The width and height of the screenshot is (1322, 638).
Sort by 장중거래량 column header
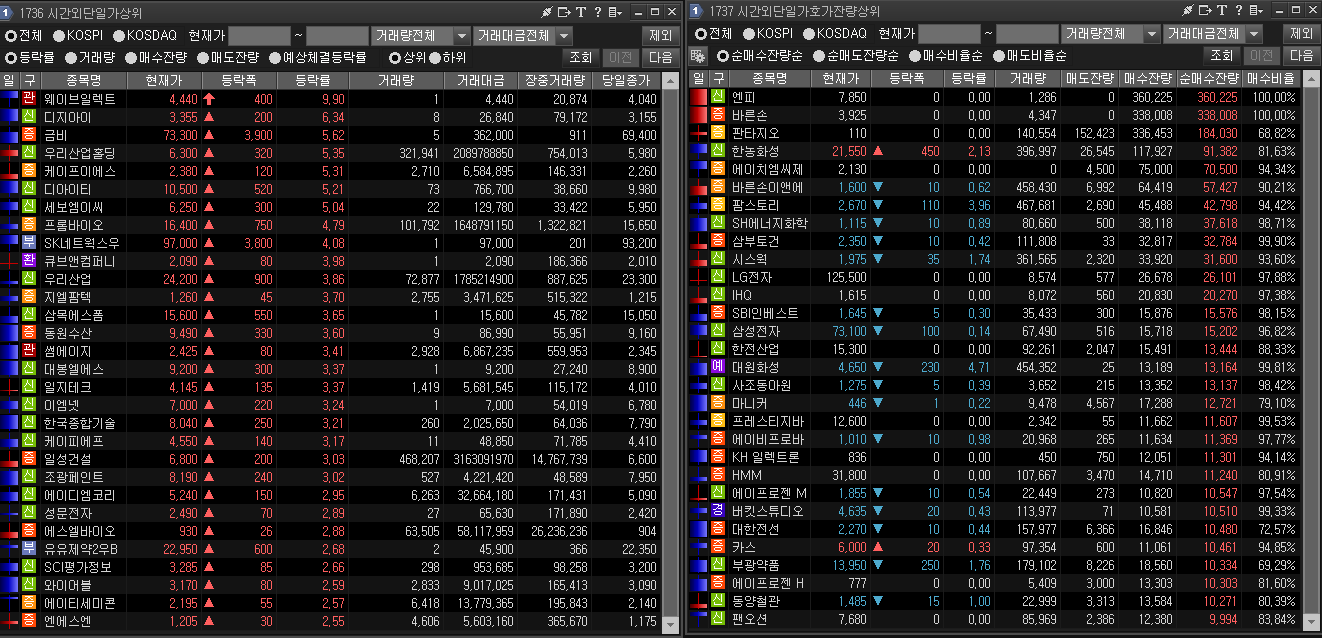pos(555,80)
